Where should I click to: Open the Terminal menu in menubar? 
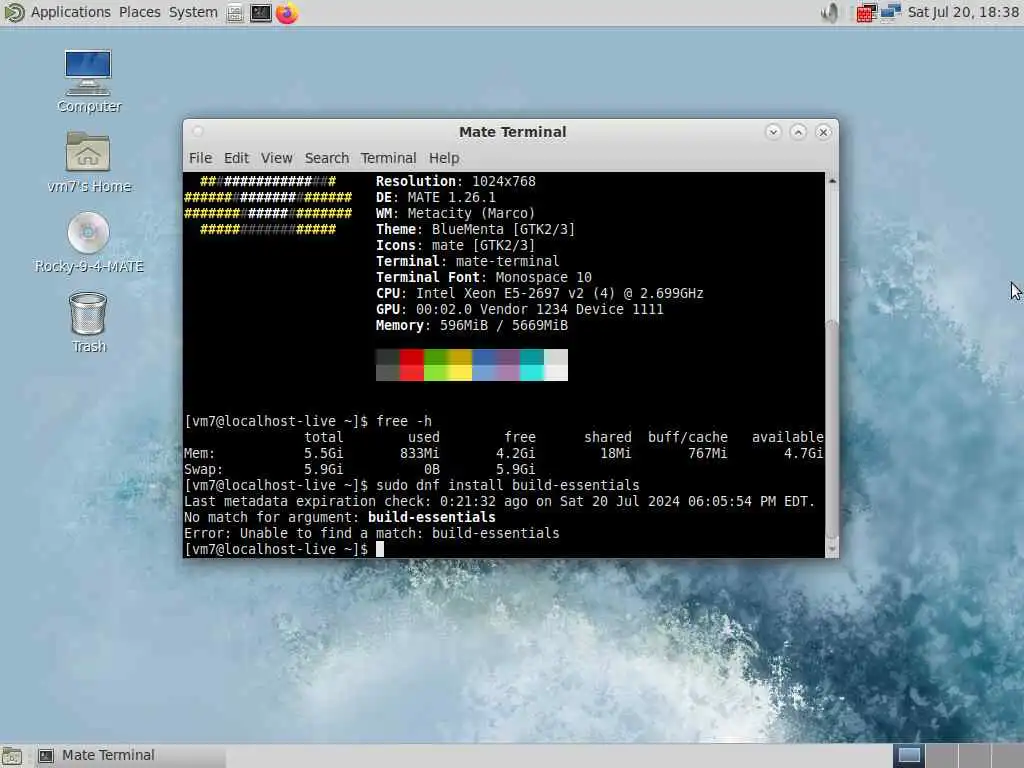(388, 158)
